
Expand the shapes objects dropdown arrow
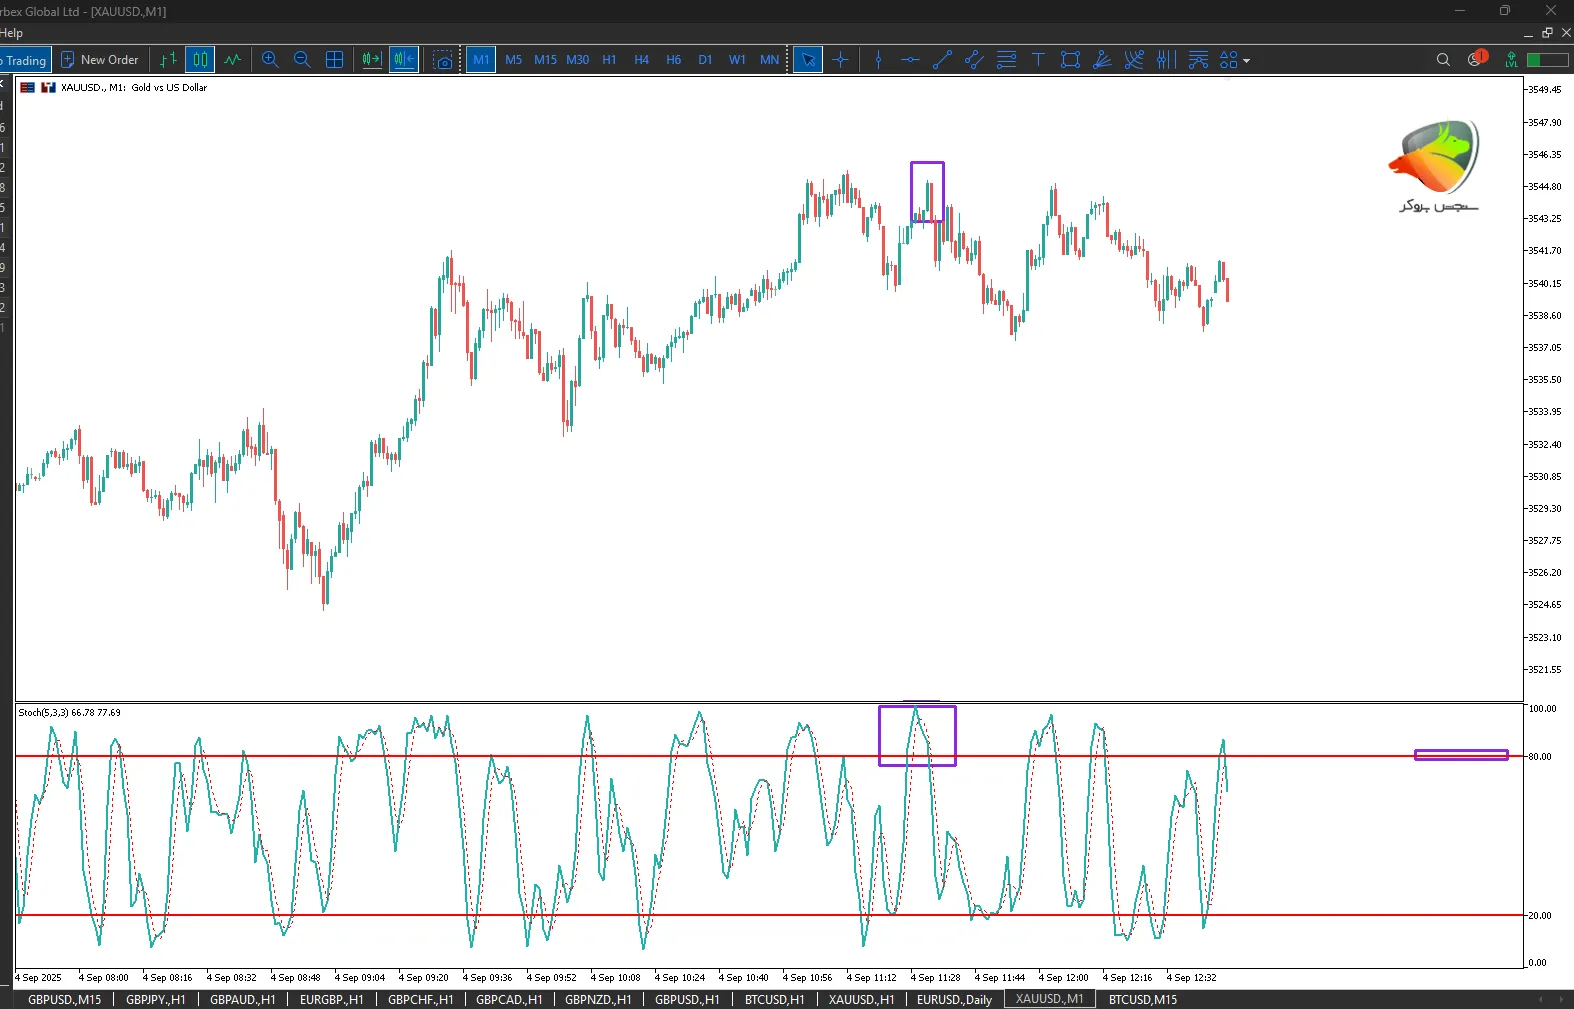coord(1246,61)
